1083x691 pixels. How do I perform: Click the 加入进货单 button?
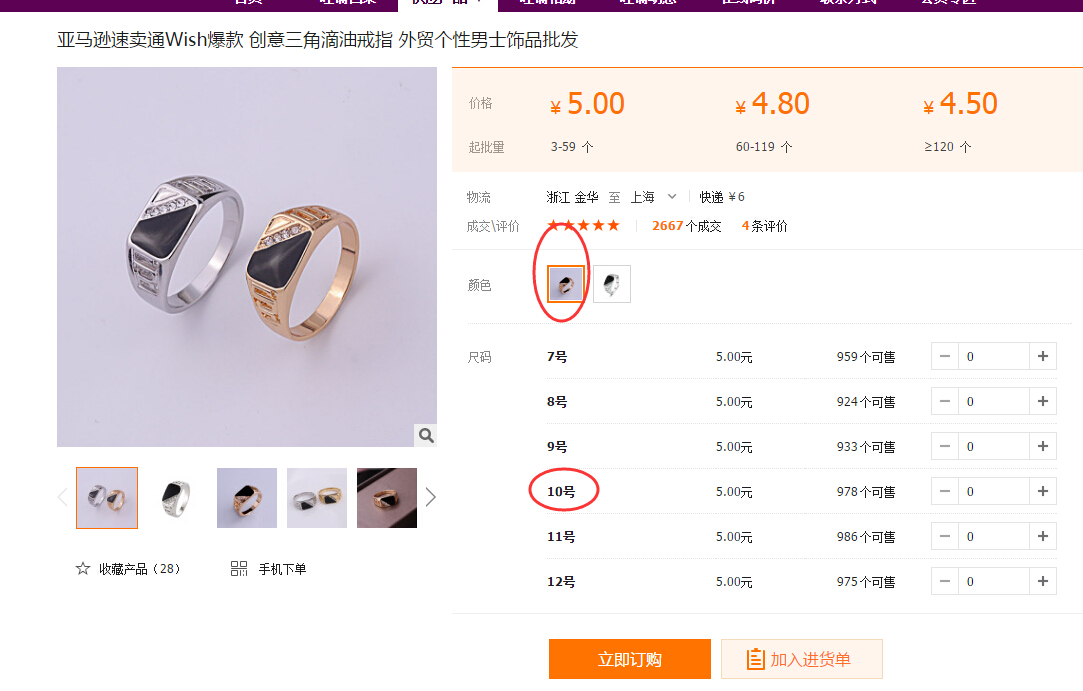click(x=802, y=659)
